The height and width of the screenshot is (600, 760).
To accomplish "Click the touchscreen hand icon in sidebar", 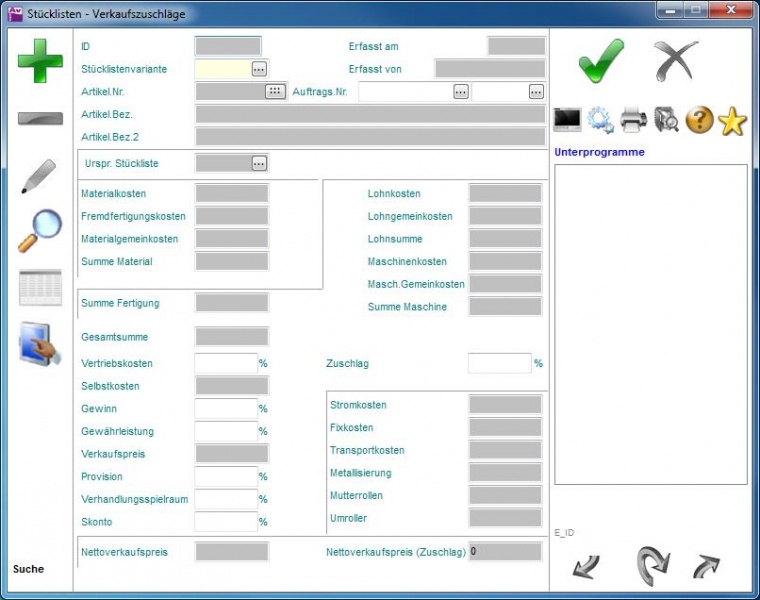I will point(40,345).
